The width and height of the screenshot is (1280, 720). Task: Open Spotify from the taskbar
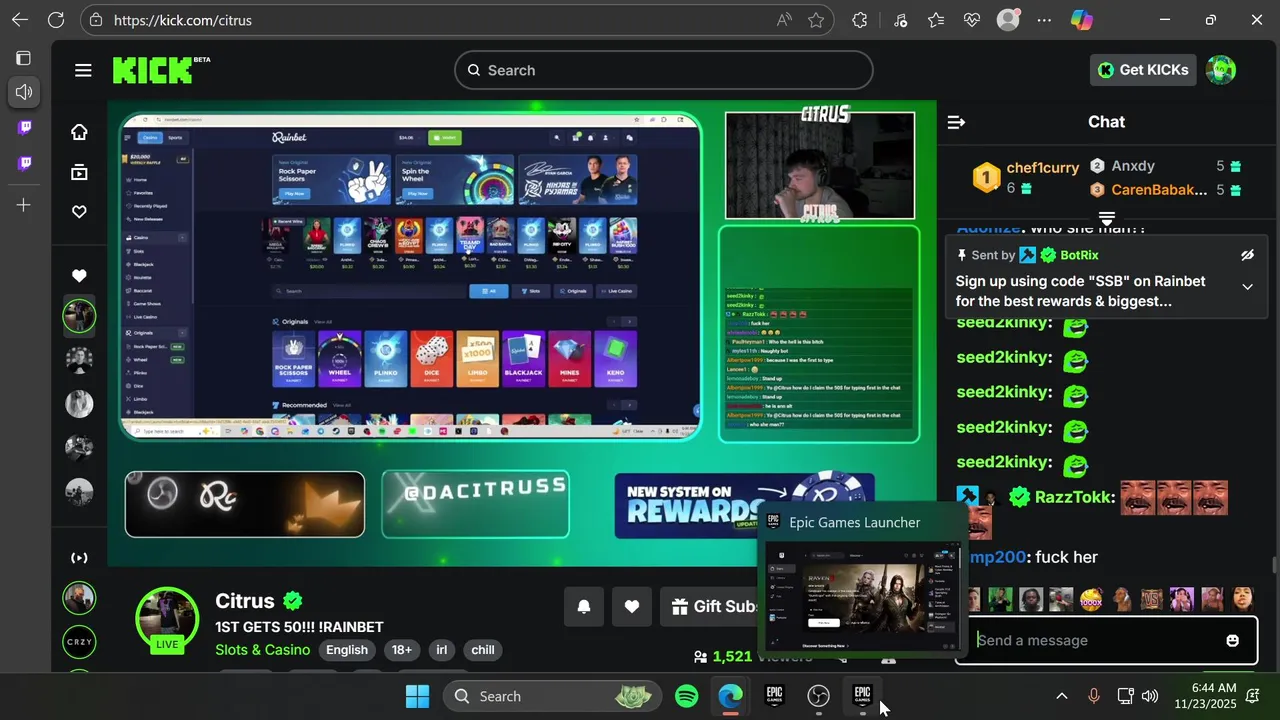[687, 696]
